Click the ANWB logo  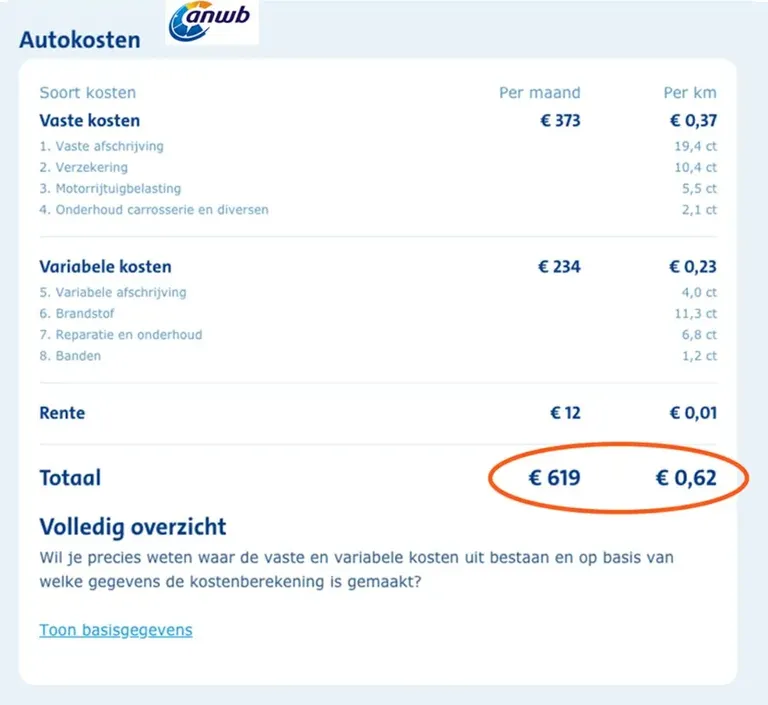212,23
